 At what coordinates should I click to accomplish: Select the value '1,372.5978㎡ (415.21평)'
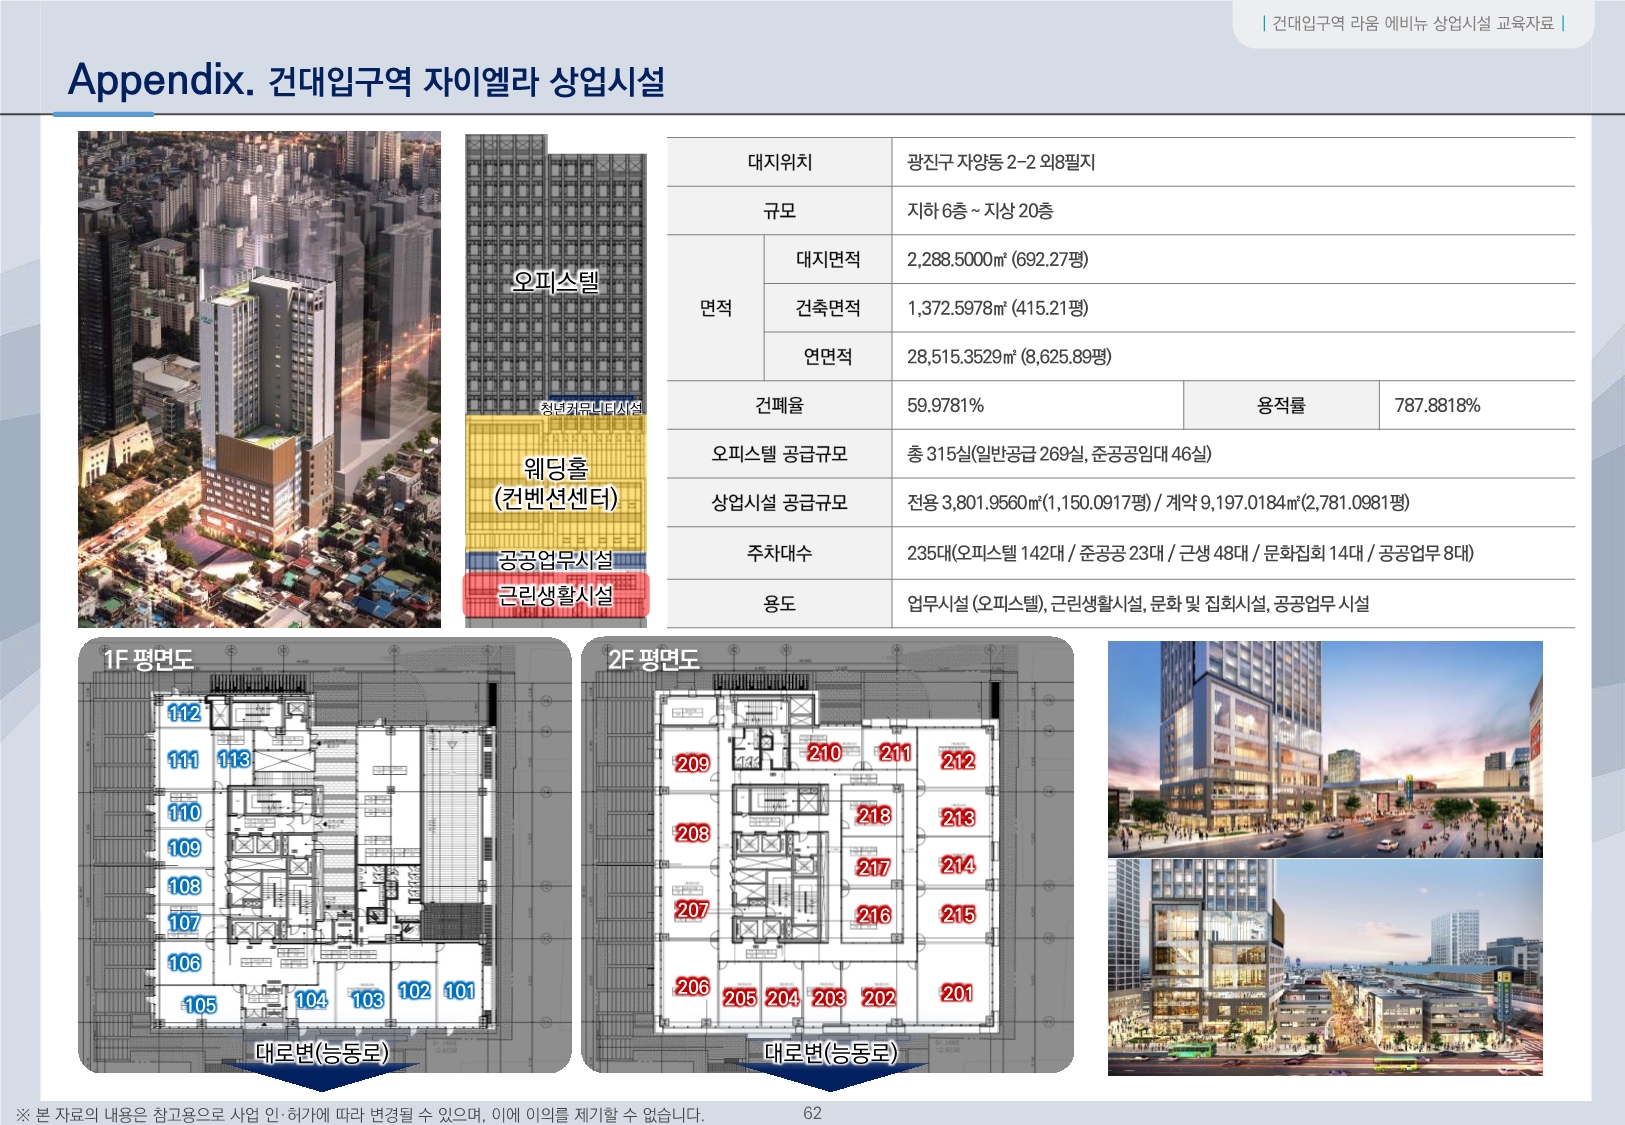pyautogui.click(x=998, y=308)
